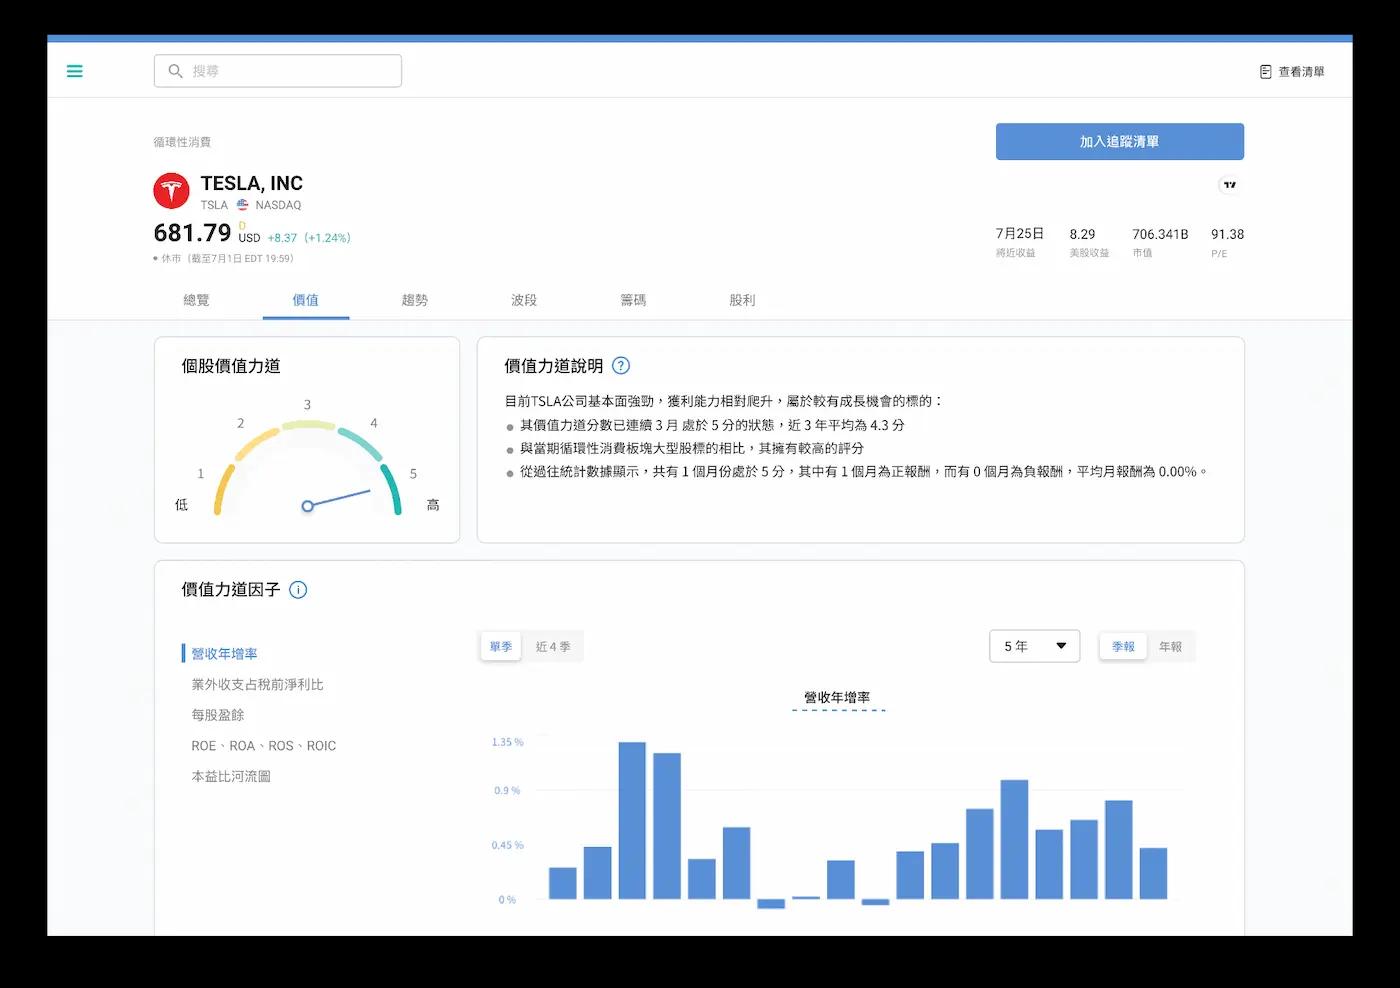
Task: Switch to the 趨勢 tab
Action: tap(415, 300)
